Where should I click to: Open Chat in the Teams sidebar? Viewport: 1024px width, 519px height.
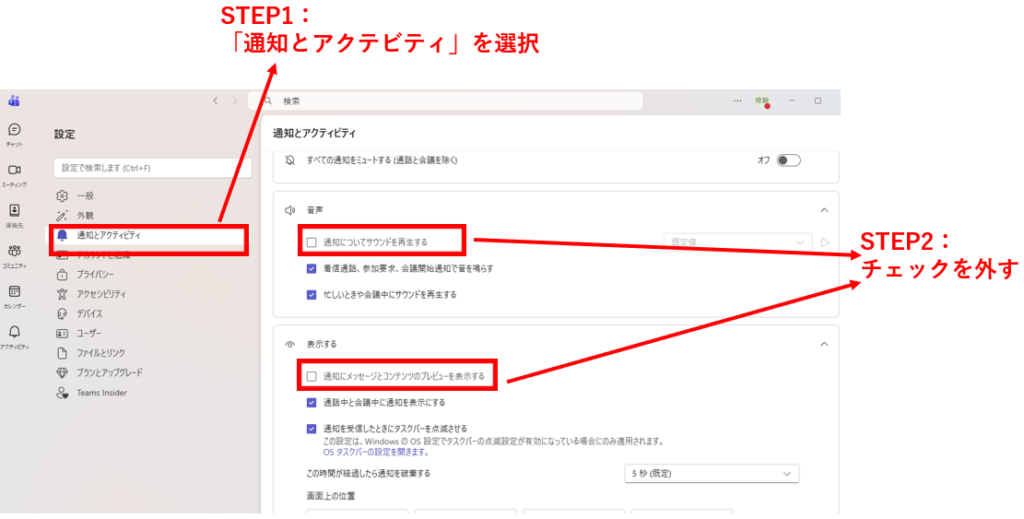(x=14, y=132)
